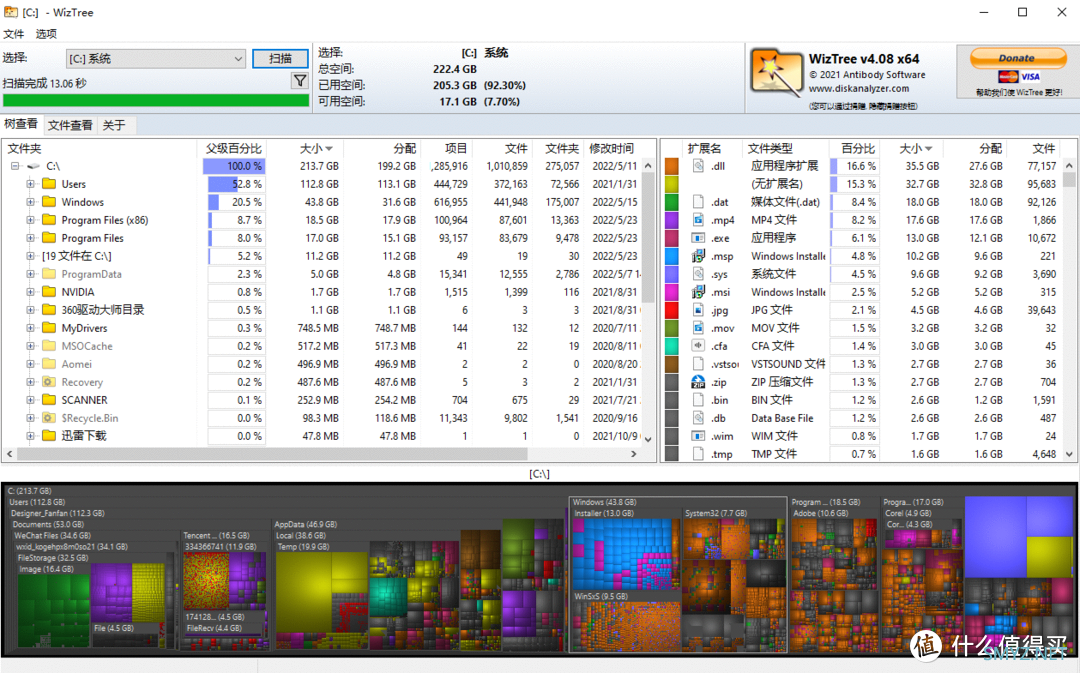This screenshot has height=673, width=1080.
Task: Select the Program Files (x86) folder icon
Action: coord(48,220)
